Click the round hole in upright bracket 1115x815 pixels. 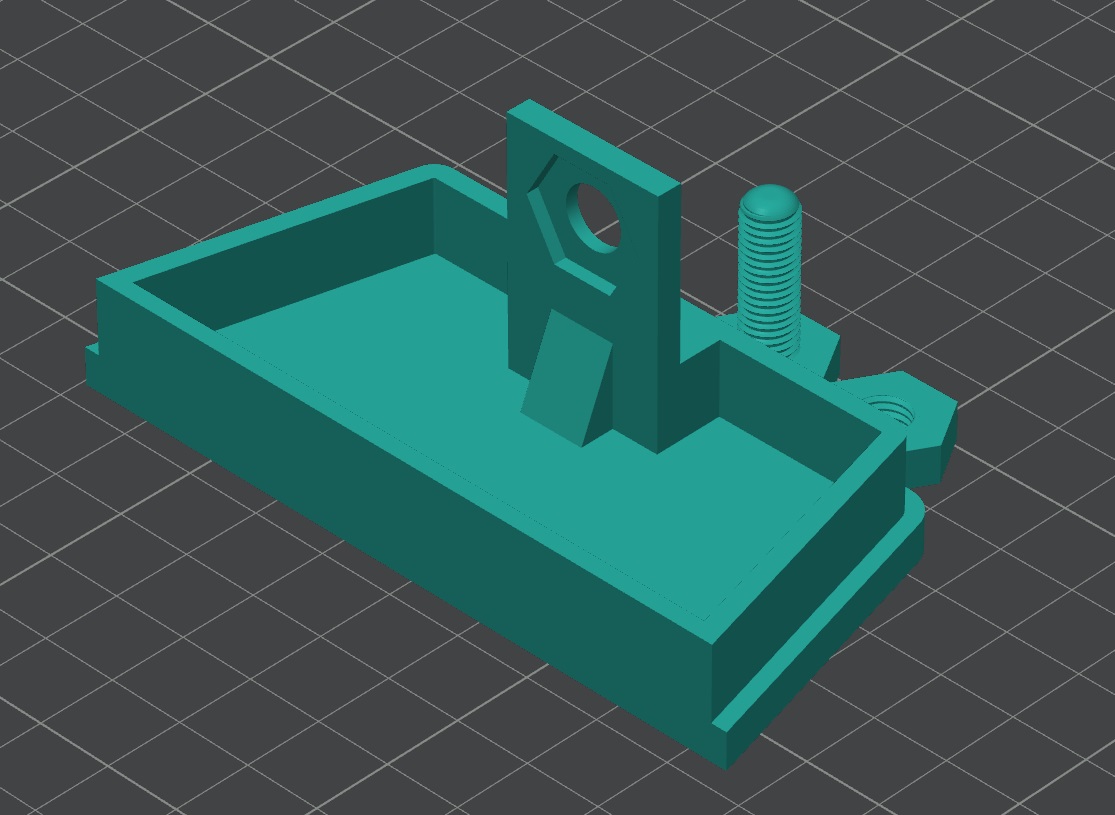[594, 218]
